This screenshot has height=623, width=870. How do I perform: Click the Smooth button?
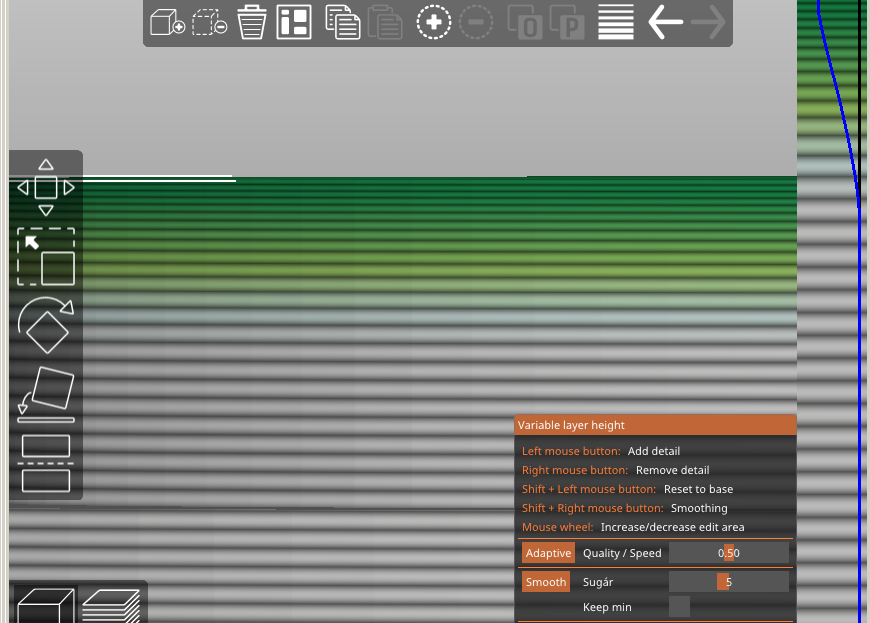(546, 582)
